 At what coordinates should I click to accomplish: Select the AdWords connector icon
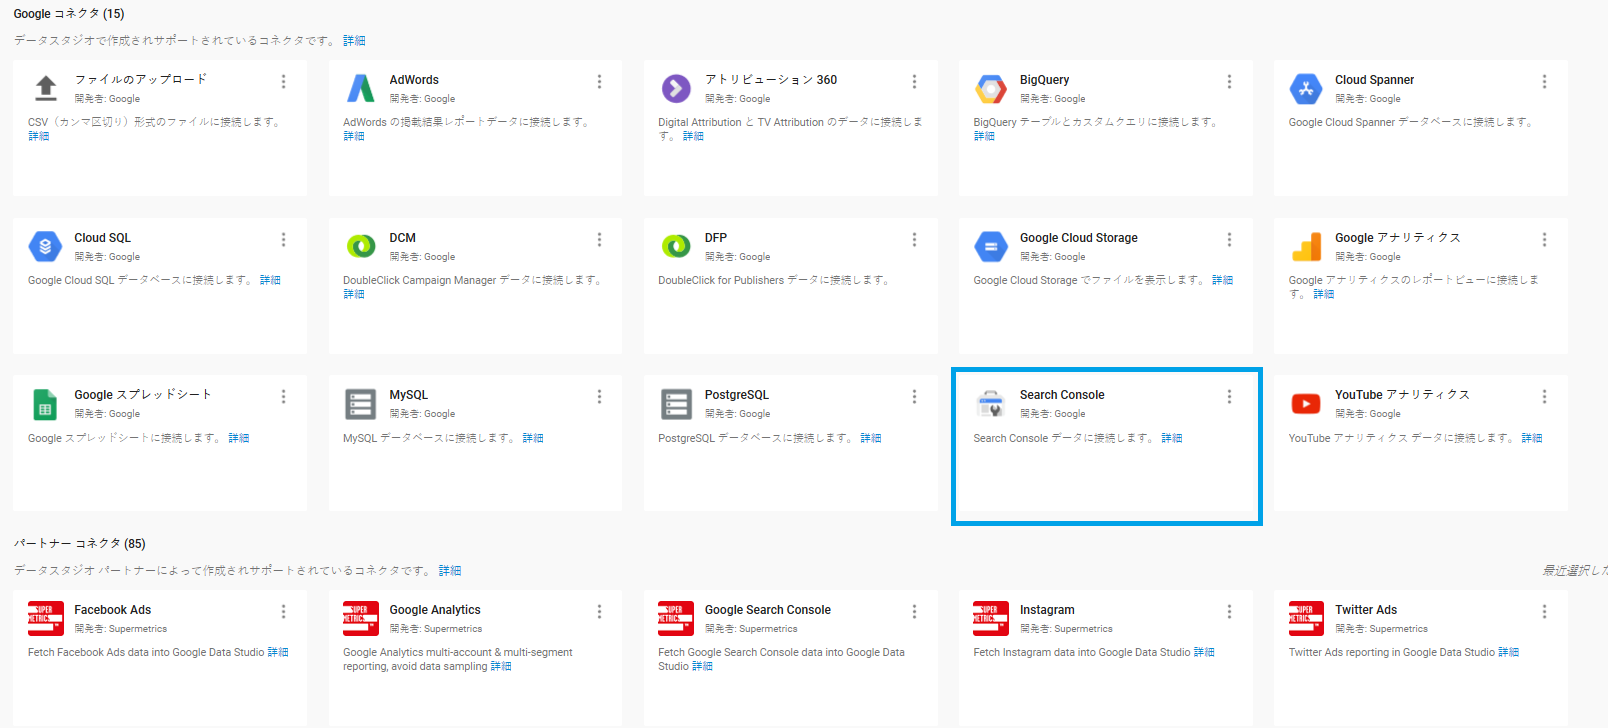pyautogui.click(x=361, y=88)
